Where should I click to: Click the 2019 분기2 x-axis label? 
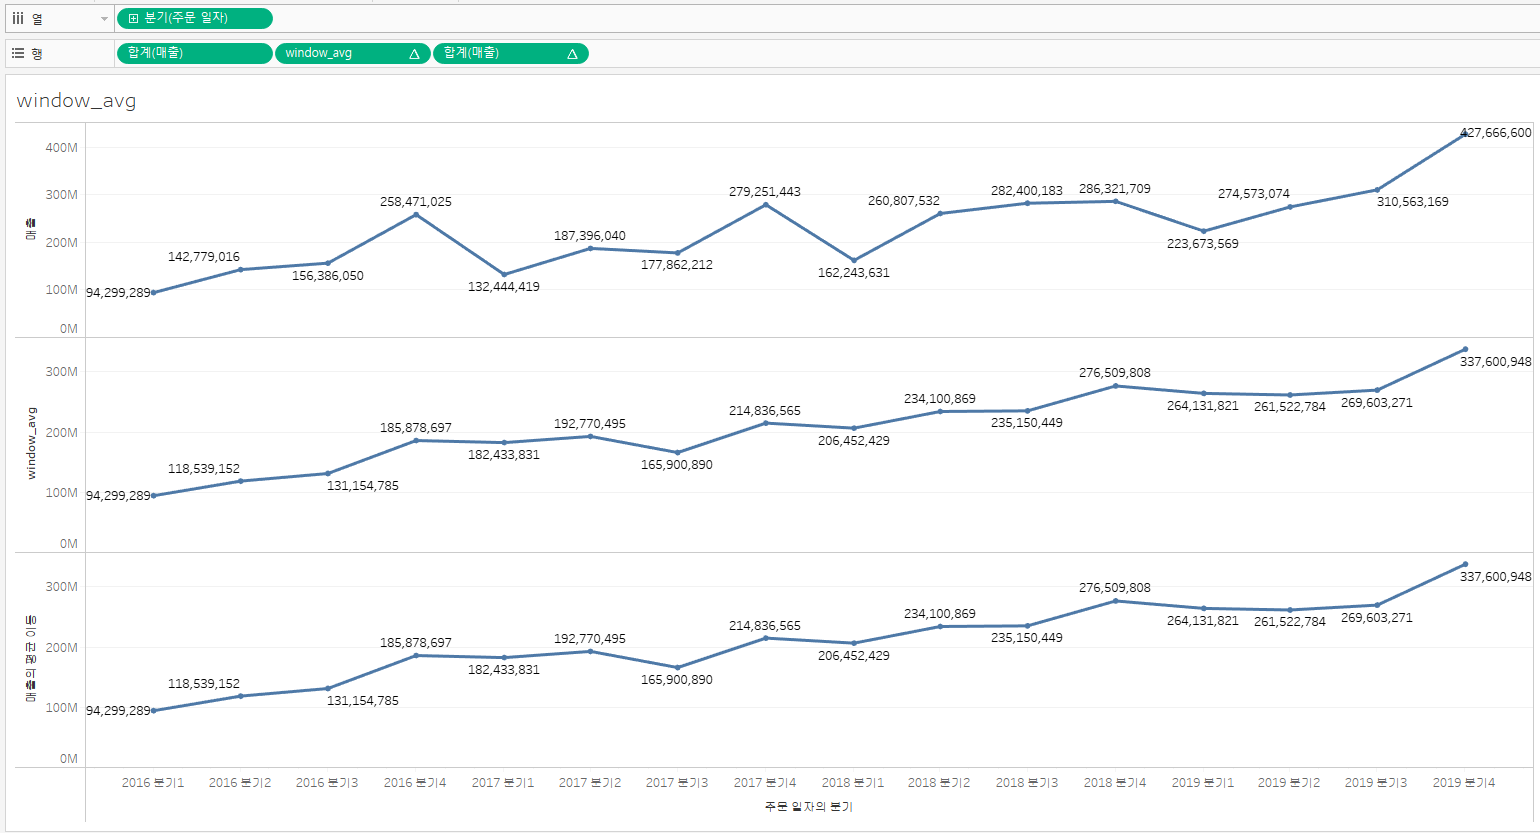tap(1289, 782)
